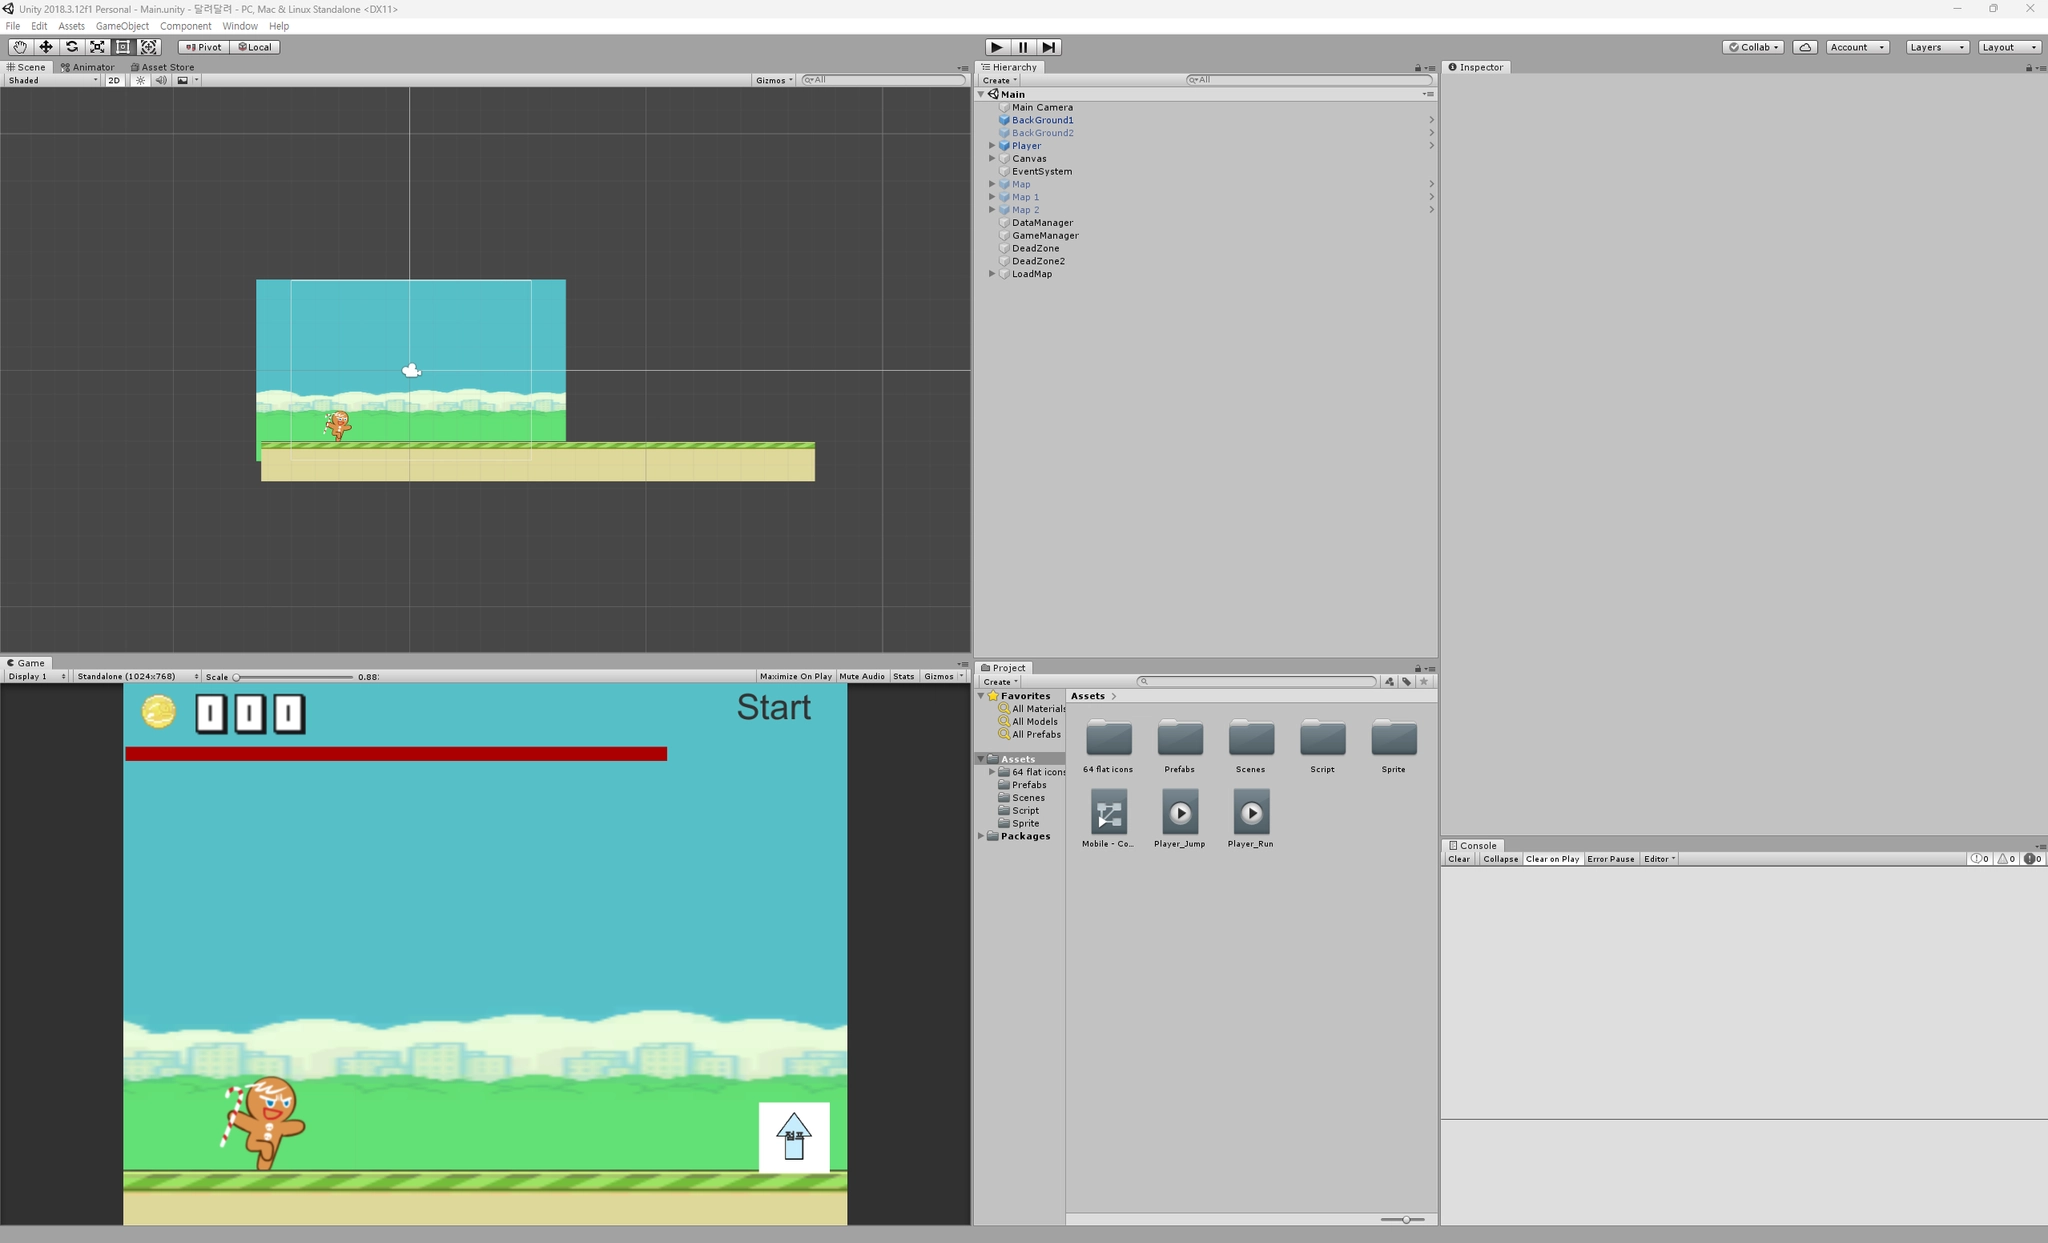This screenshot has width=2048, height=1243.
Task: Toggle Local handle rotation
Action: (255, 47)
